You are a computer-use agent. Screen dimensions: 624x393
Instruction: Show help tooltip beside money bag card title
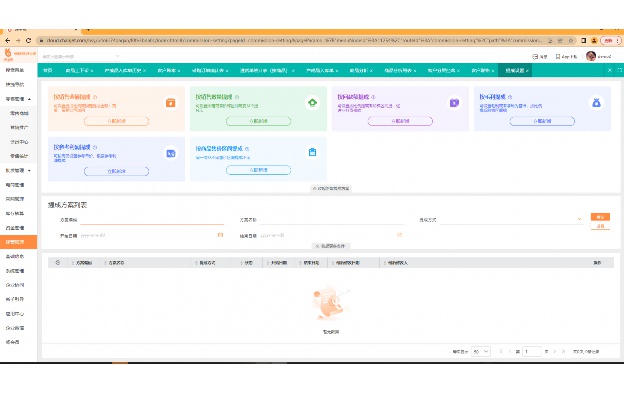click(510, 97)
